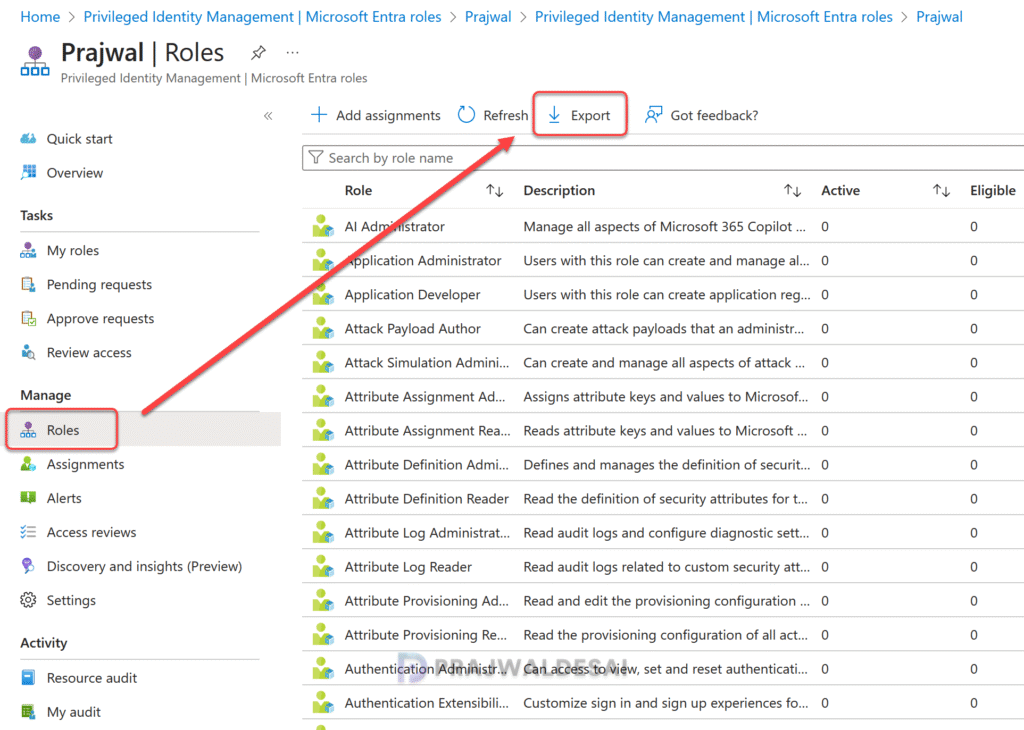Image resolution: width=1024 pixels, height=730 pixels.
Task: Open the Attribute Assignment Rea... role
Action: point(427,430)
